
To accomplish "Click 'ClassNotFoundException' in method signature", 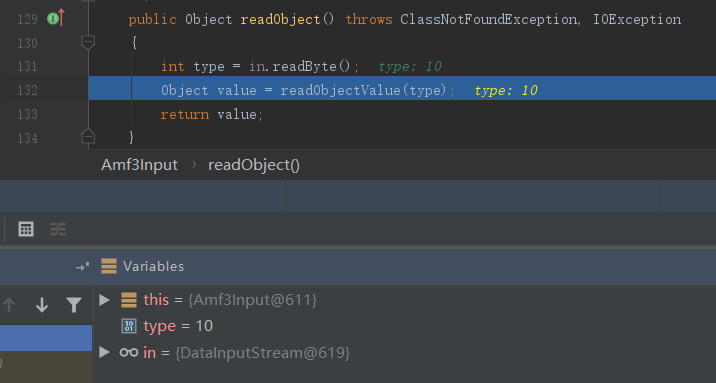I will click(x=489, y=20).
